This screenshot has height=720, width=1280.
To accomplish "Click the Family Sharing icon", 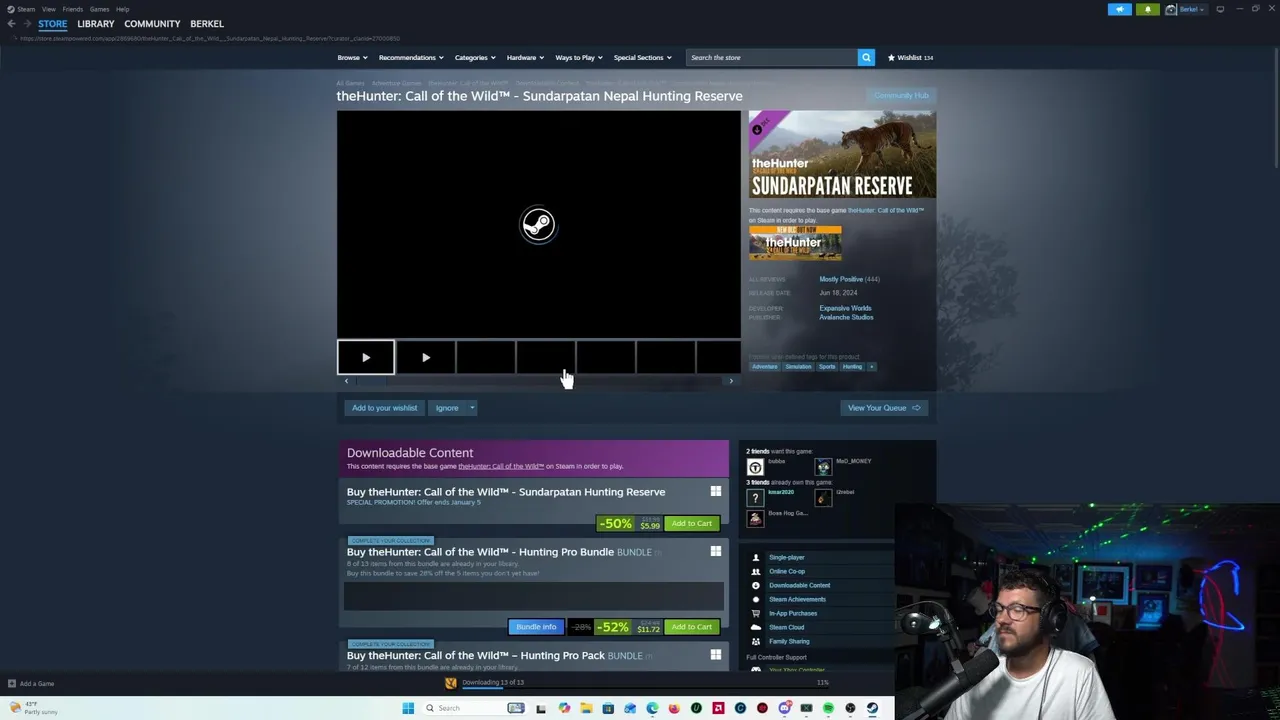I will point(755,641).
